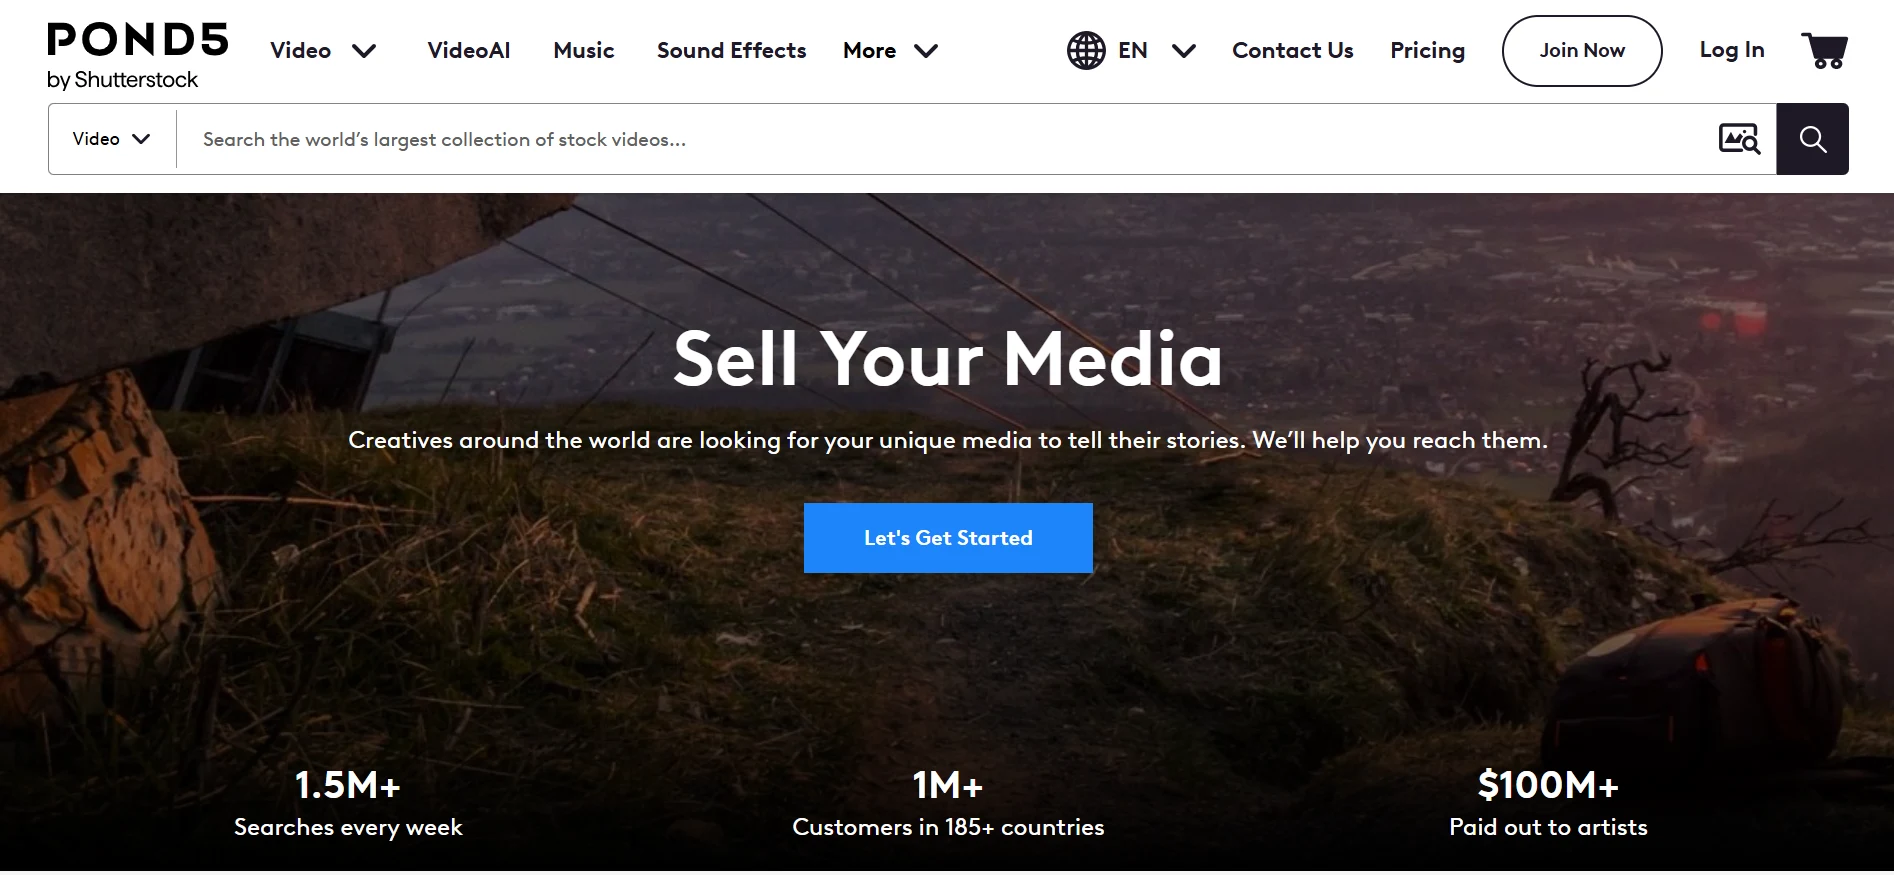Click the Join Now button
The height and width of the screenshot is (875, 1894).
(1582, 51)
